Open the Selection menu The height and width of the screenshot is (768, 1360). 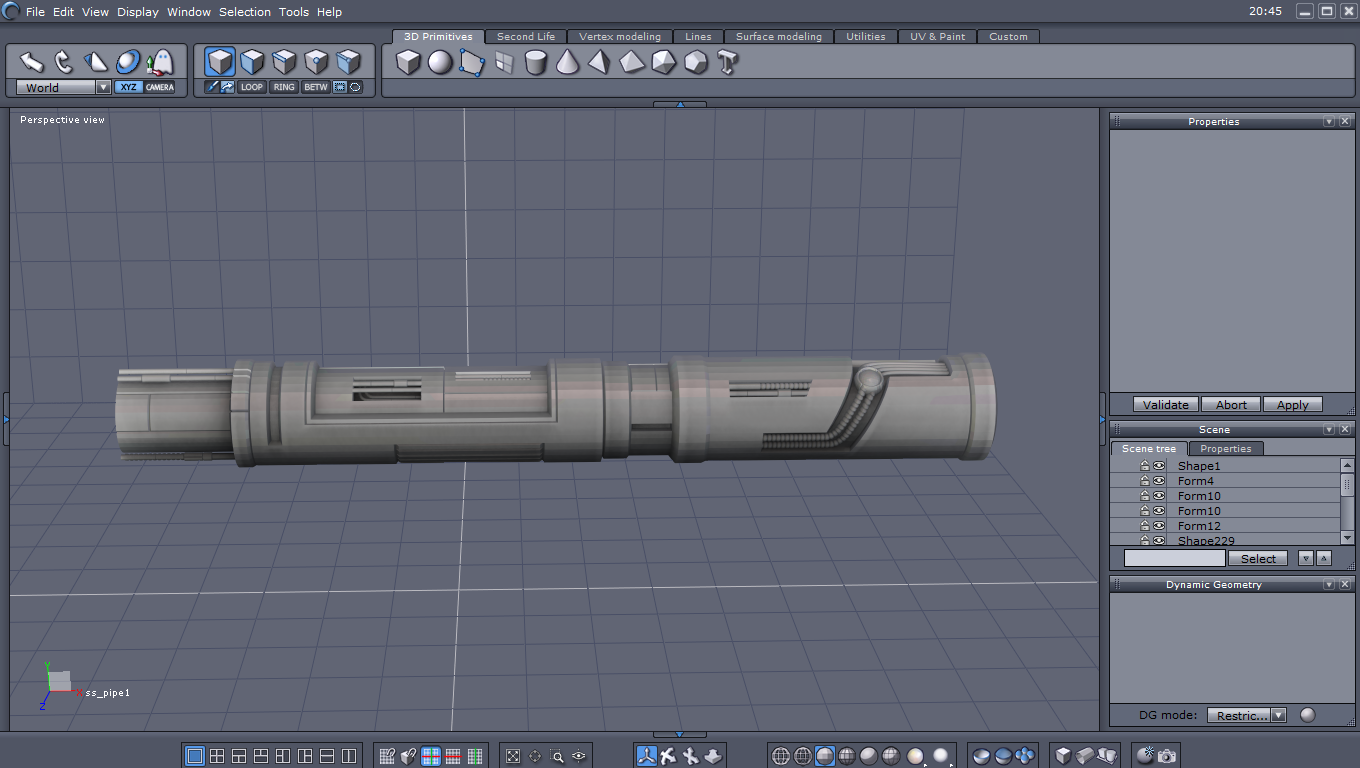(x=244, y=12)
